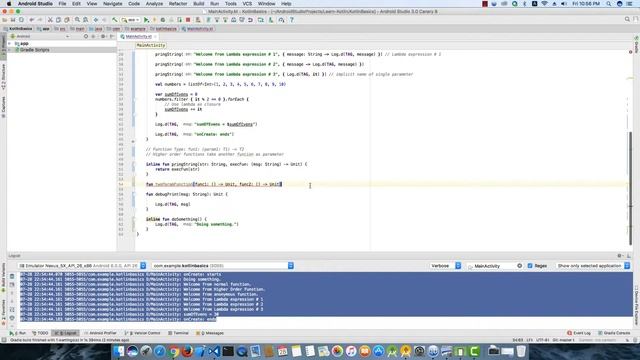Open the Build menu

(199, 4)
